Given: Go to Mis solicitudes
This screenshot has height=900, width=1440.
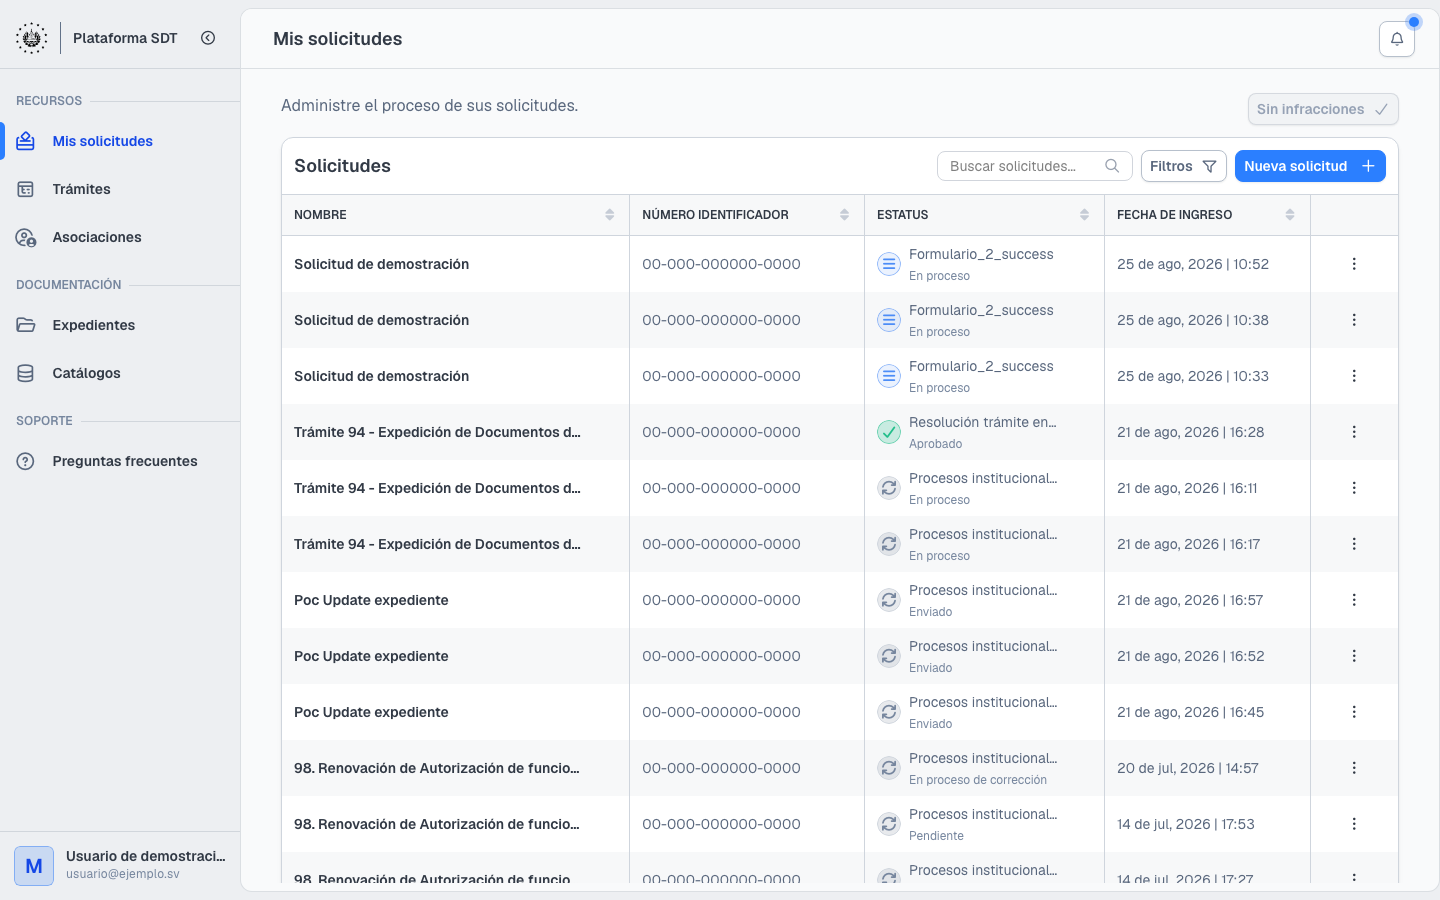Looking at the screenshot, I should click(102, 141).
